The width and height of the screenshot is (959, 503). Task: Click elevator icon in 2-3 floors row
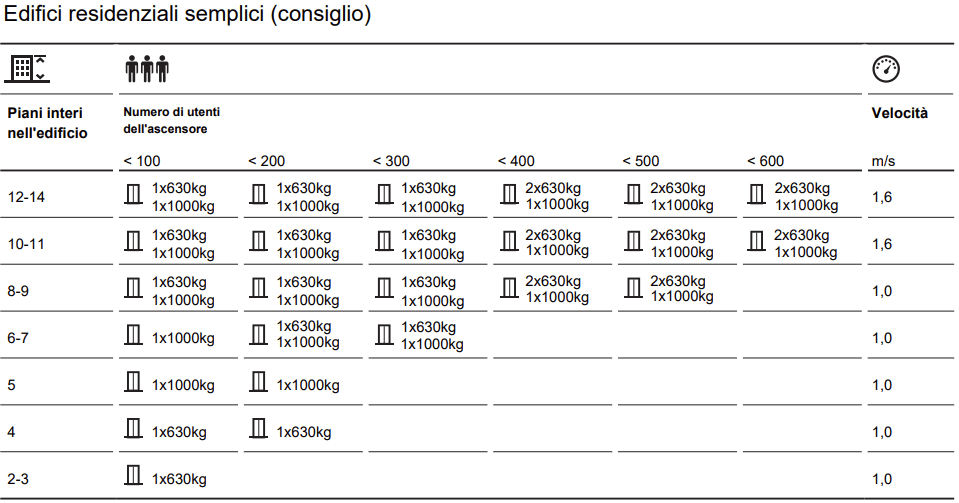(133, 477)
